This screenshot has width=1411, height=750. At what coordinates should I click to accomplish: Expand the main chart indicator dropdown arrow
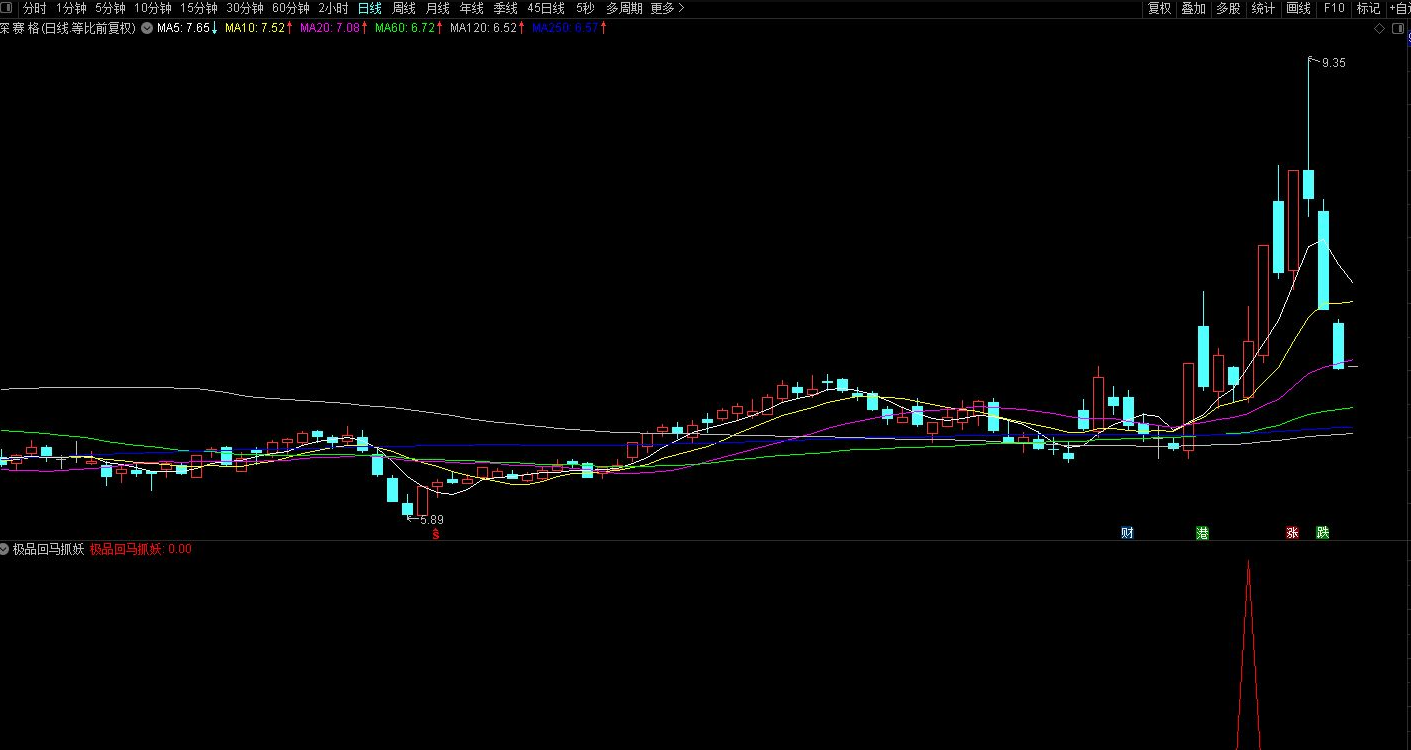coord(147,28)
